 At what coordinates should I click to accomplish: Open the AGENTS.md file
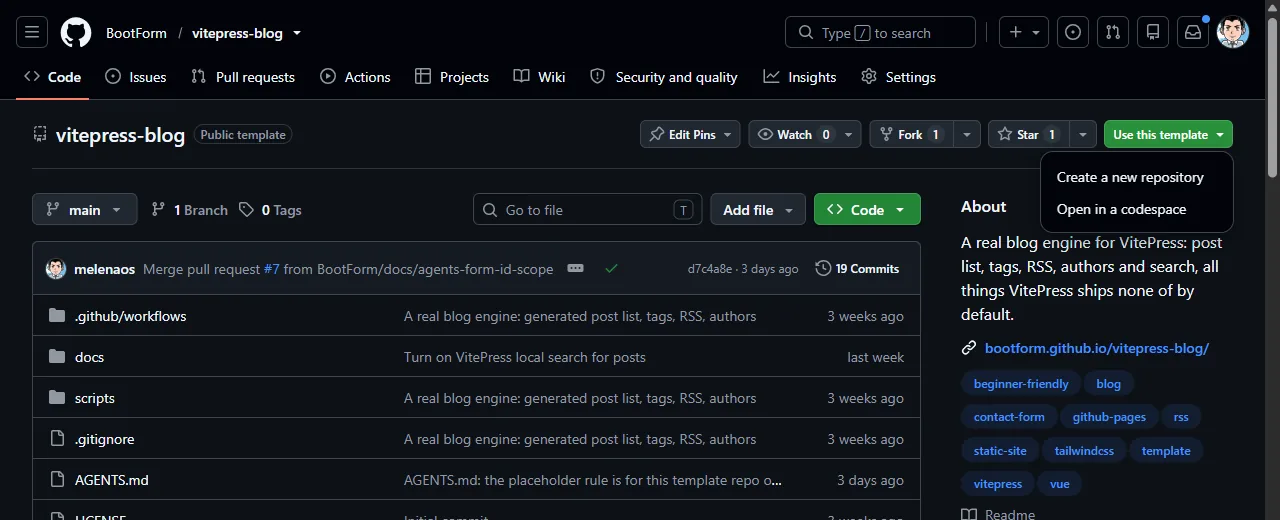(111, 480)
